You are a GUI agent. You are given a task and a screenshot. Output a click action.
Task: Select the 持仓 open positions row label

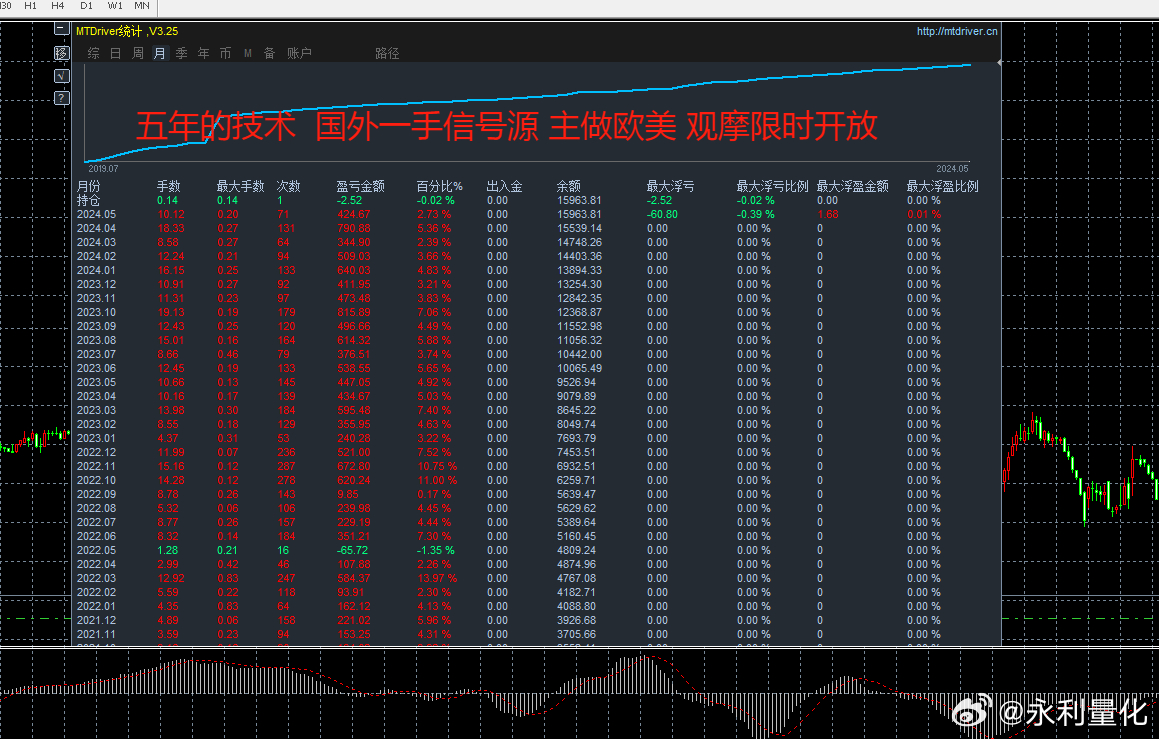click(x=88, y=200)
